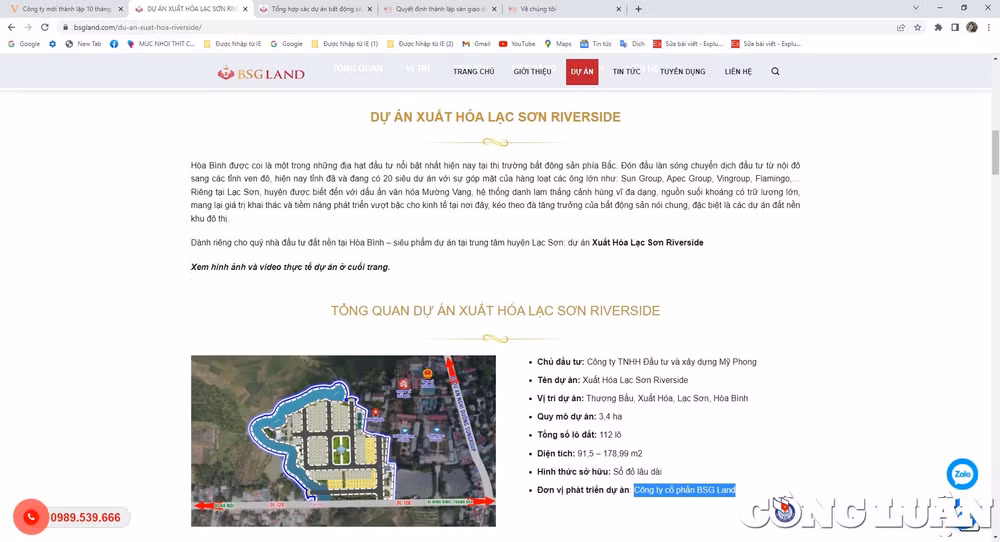Click the Chủ đầu tư Mỹ Phong line
This screenshot has height=542, width=1000.
click(x=647, y=362)
